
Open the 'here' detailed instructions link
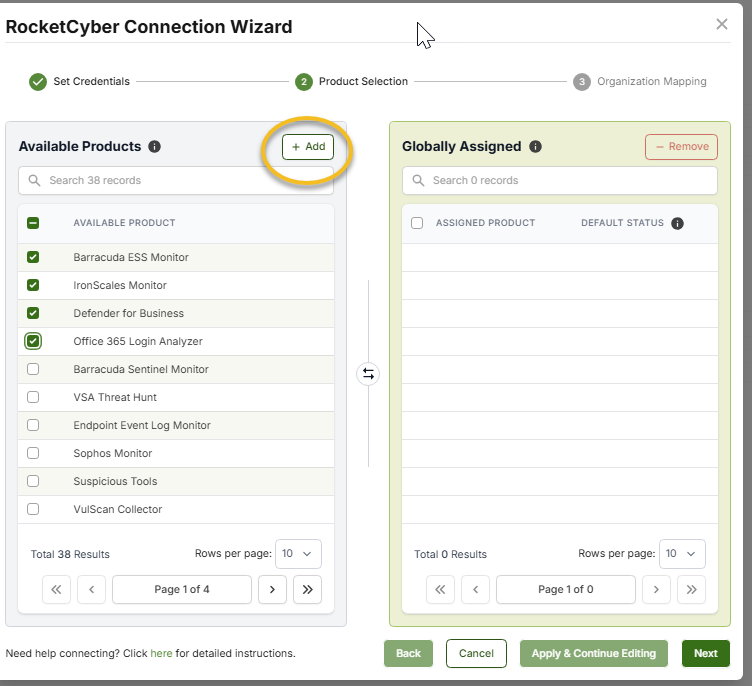(161, 653)
